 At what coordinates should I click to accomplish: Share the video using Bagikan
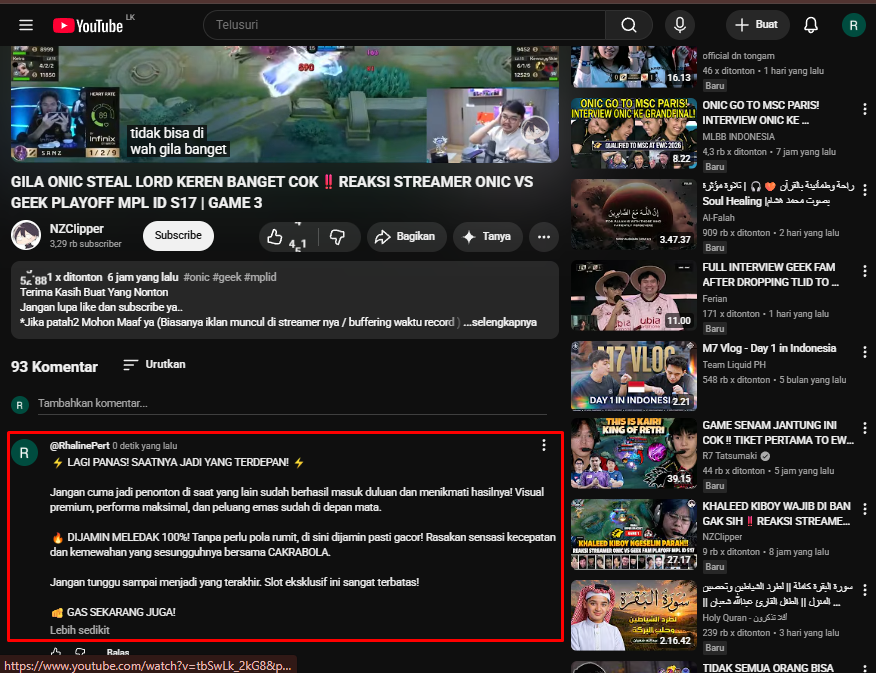(x=406, y=237)
